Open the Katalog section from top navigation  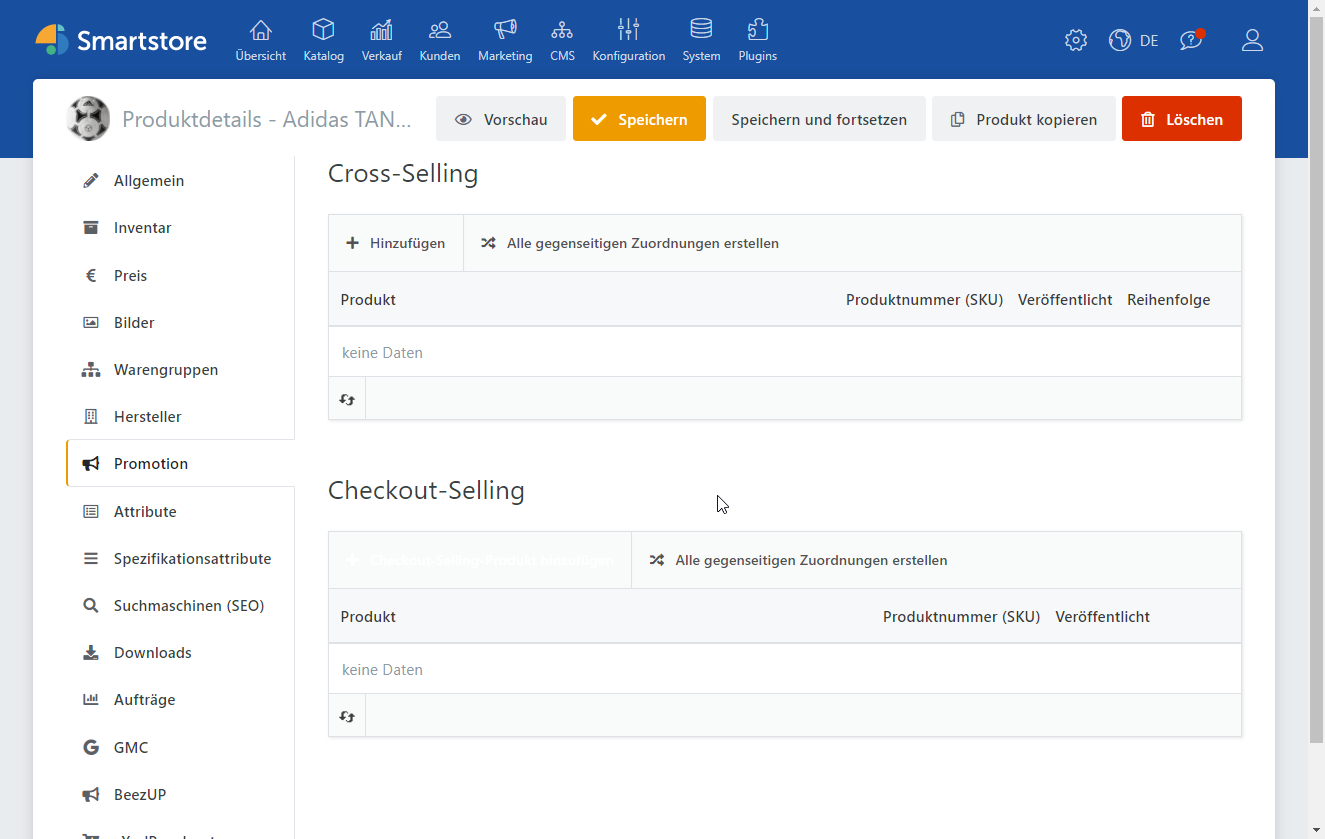pos(323,40)
